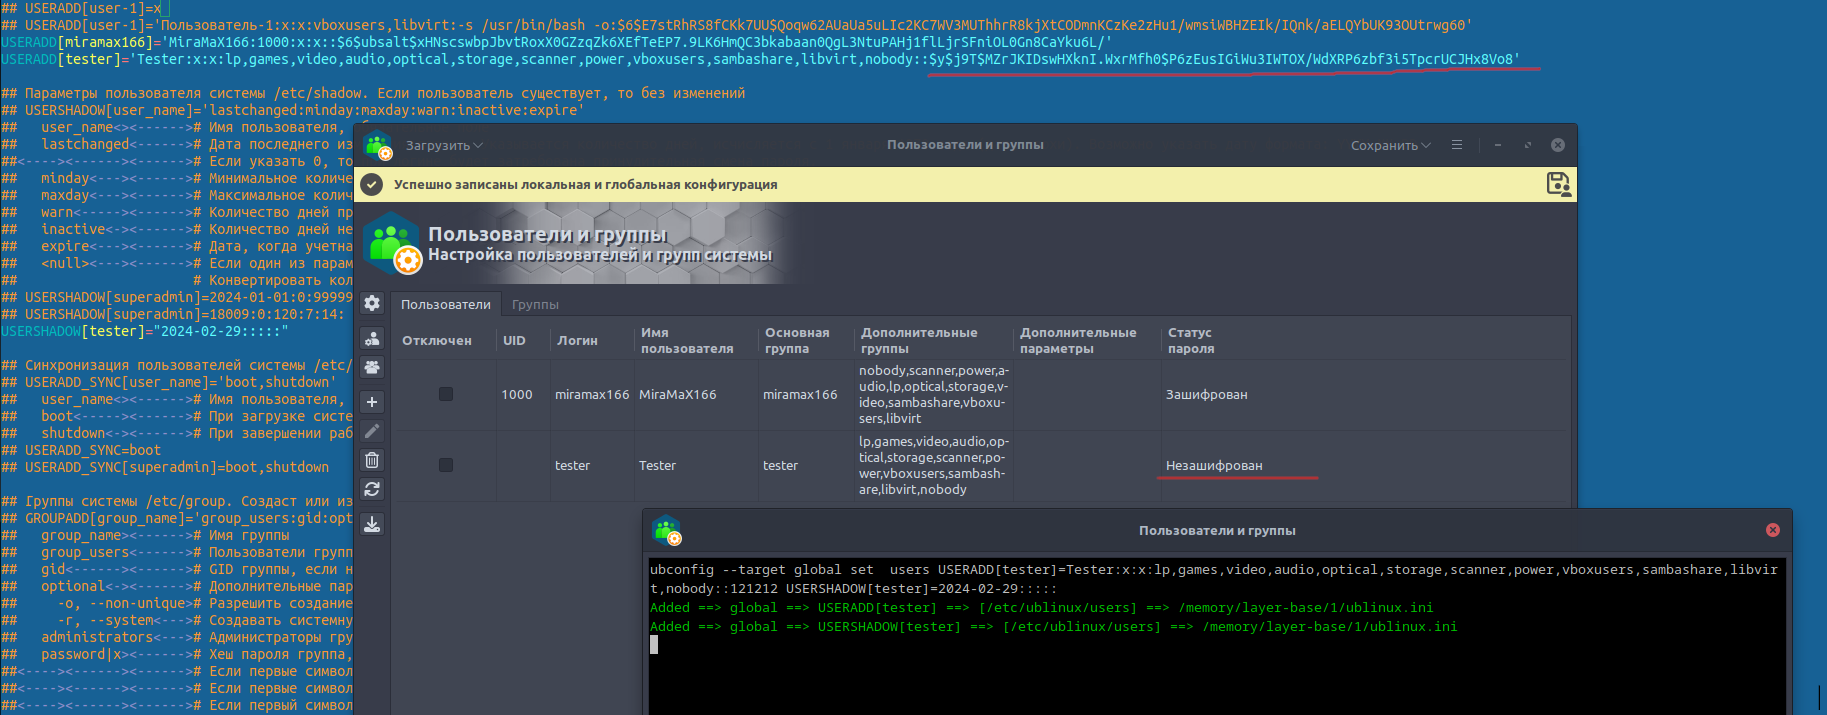Screen dimensions: 1827x715
Task: Refresh the user list with the reload icon
Action: [x=372, y=489]
